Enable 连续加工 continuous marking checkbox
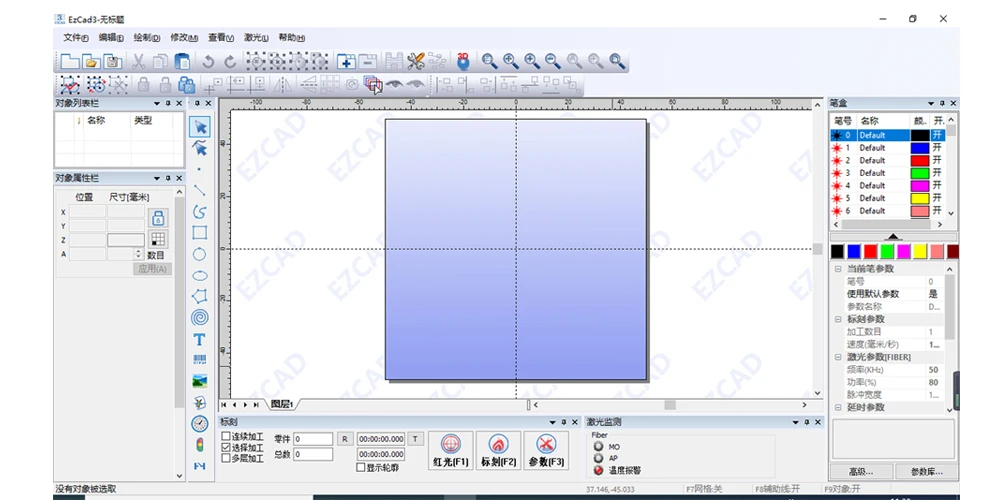The image size is (1000, 500). click(x=226, y=436)
